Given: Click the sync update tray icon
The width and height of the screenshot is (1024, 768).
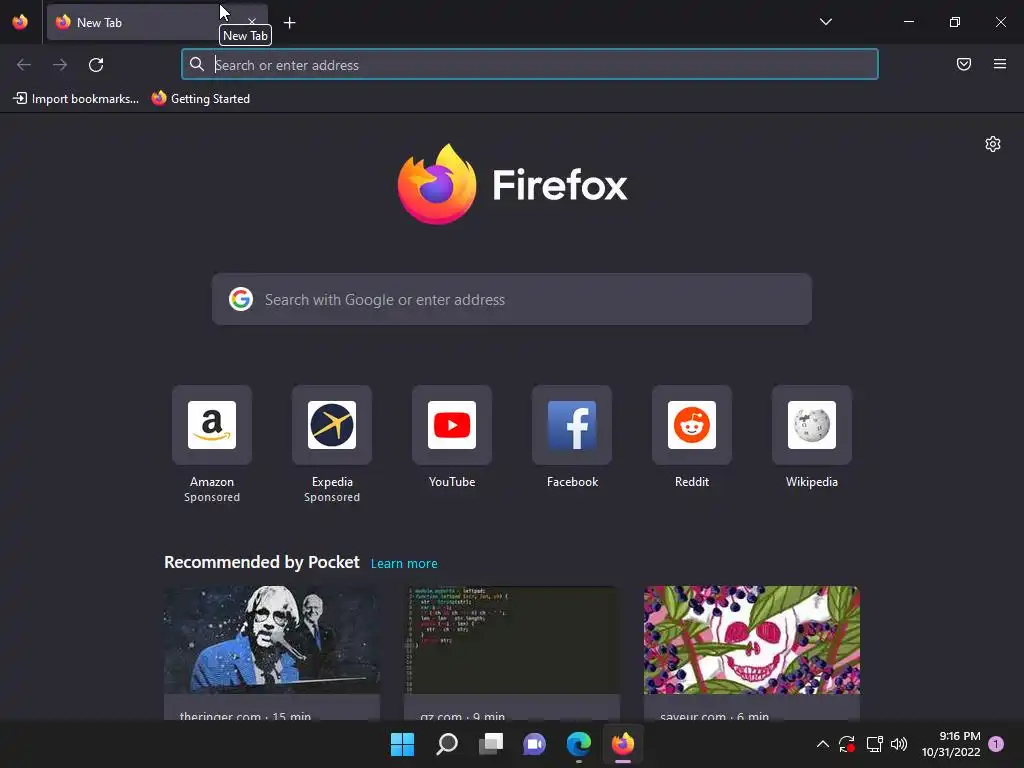Looking at the screenshot, I should [x=847, y=744].
